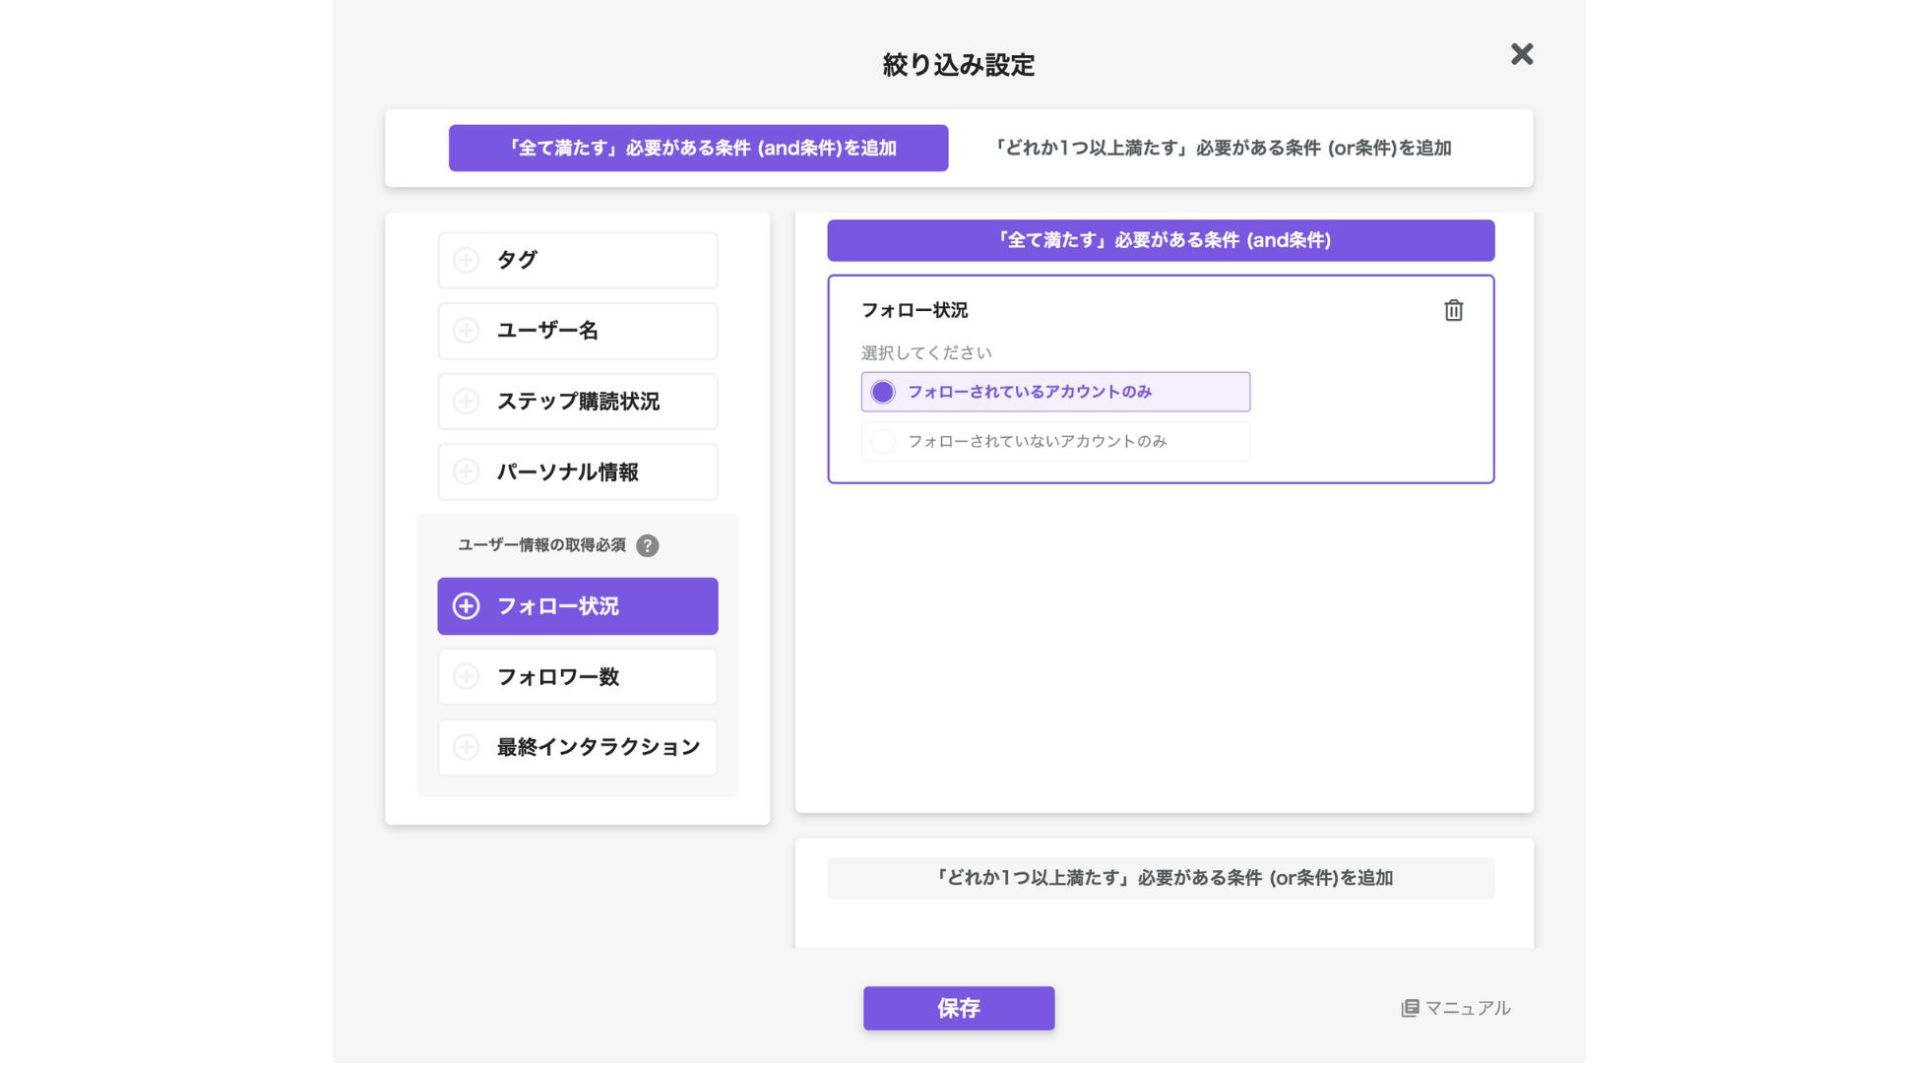Click plus icon beside パーソナル情報
The image size is (1920, 1080).
click(466, 472)
